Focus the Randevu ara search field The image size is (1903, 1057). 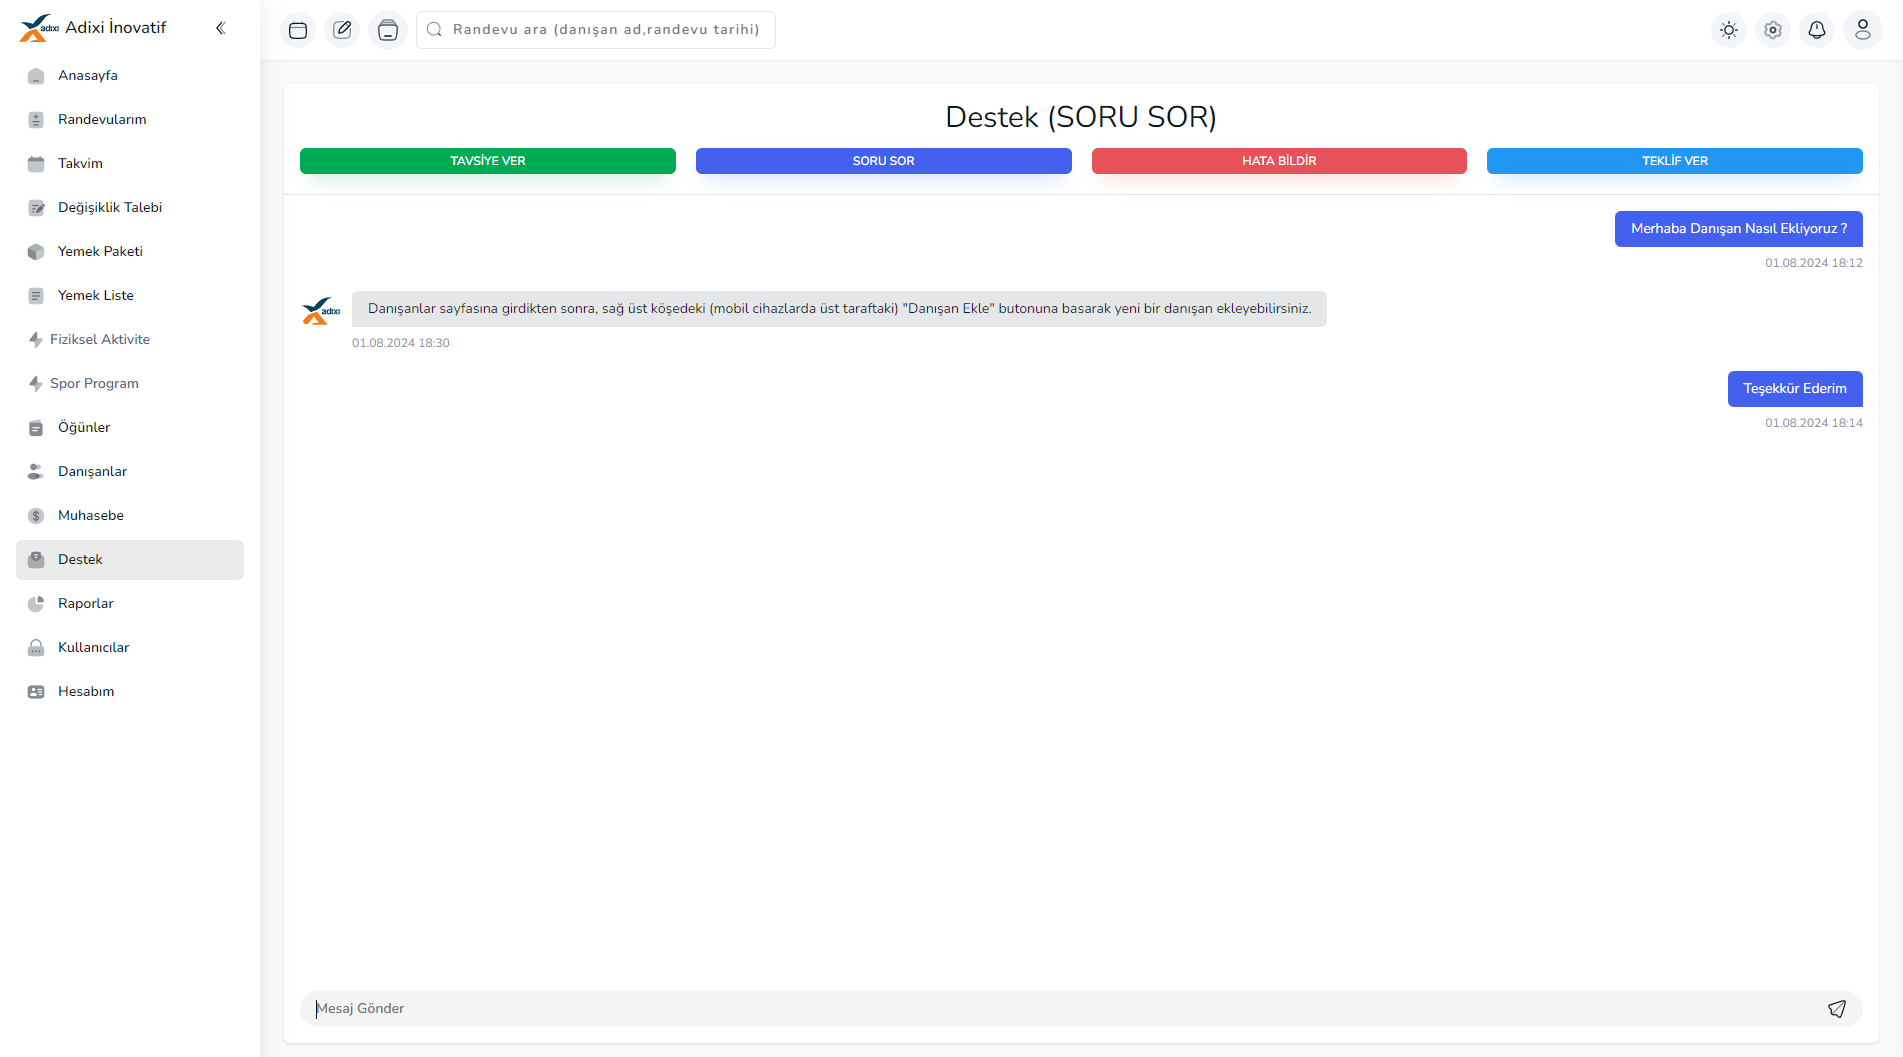[x=596, y=30]
